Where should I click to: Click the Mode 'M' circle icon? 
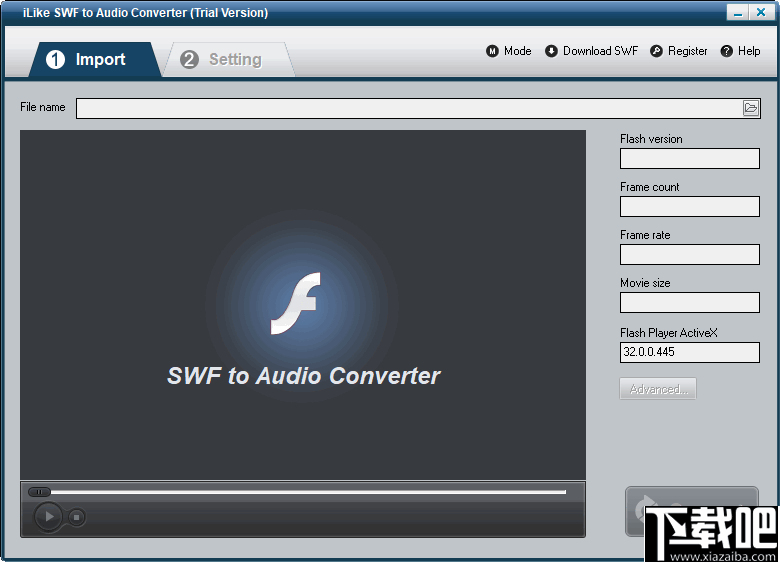pyautogui.click(x=492, y=51)
